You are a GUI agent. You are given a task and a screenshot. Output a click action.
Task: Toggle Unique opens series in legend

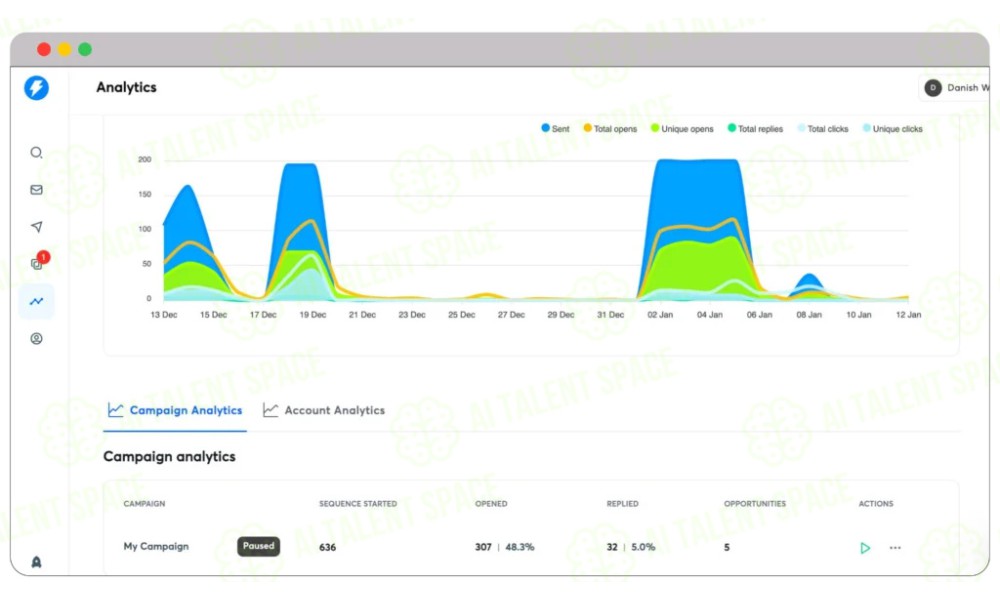tap(682, 129)
